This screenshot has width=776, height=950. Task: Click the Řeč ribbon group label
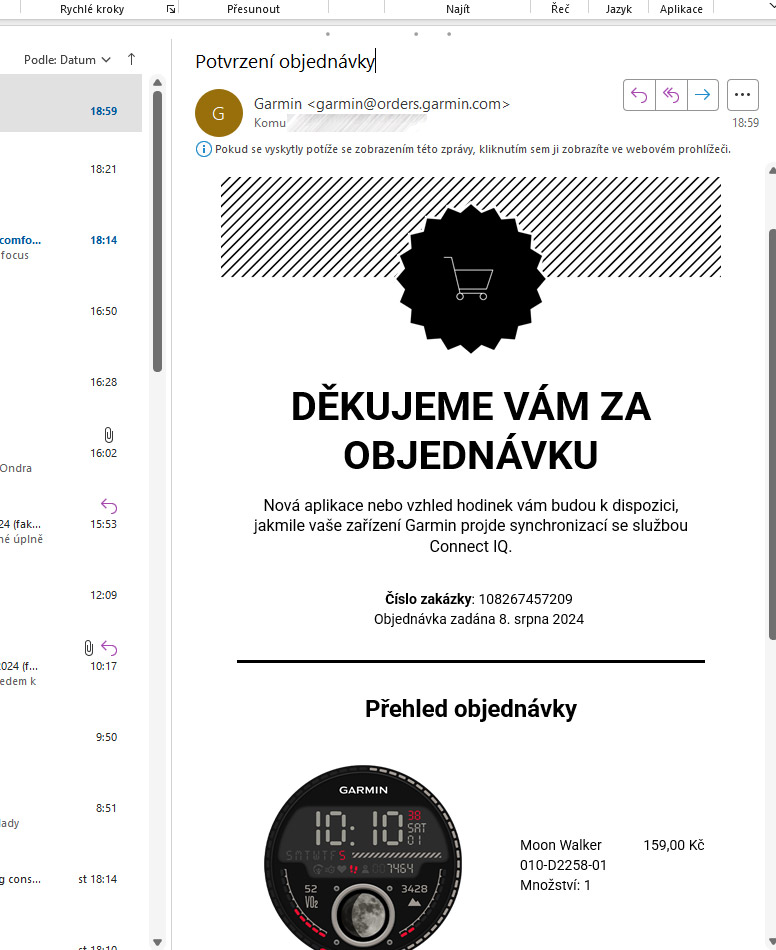click(x=560, y=9)
